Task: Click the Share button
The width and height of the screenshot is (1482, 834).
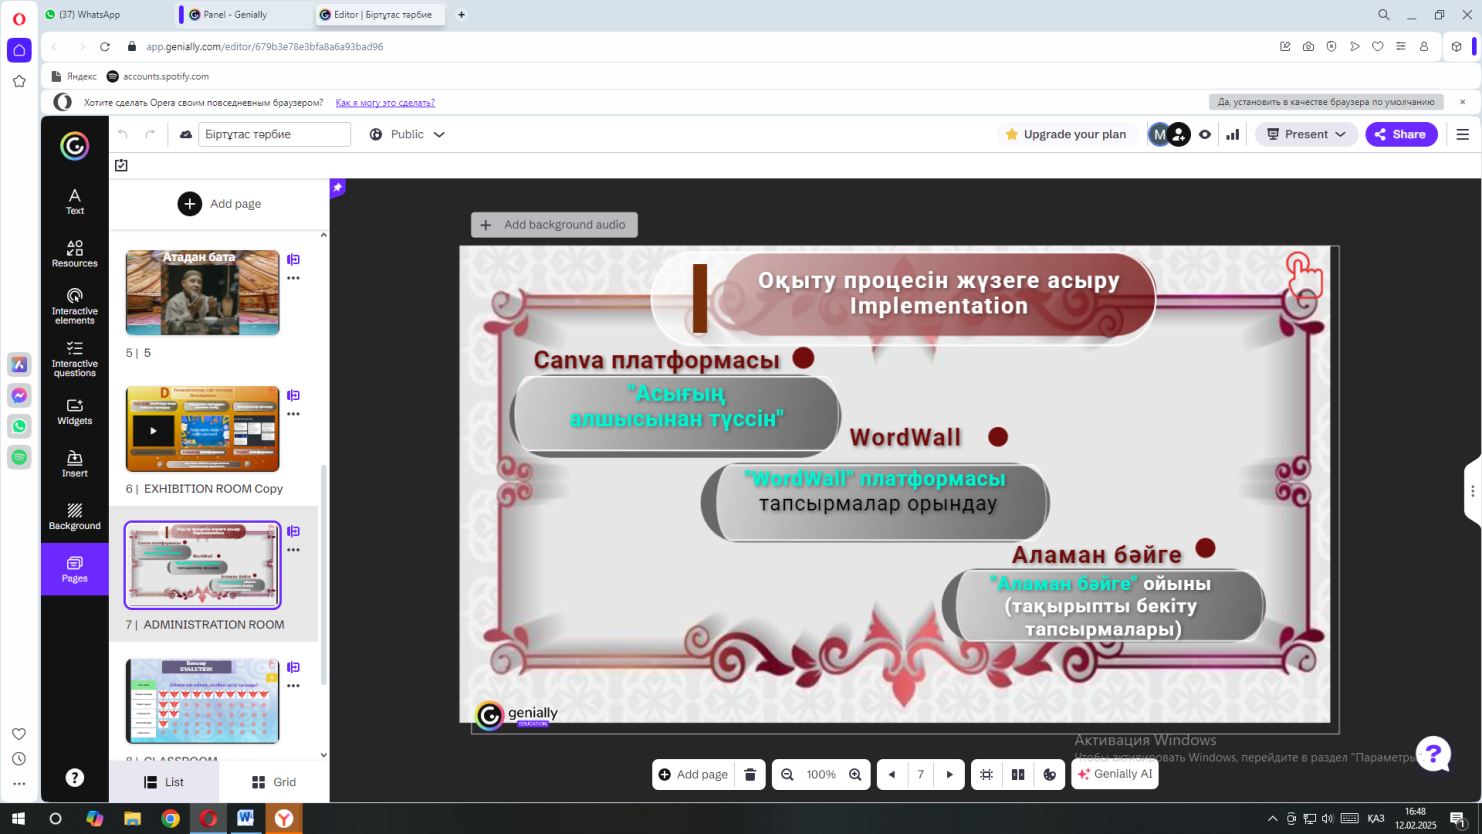Action: click(1401, 134)
